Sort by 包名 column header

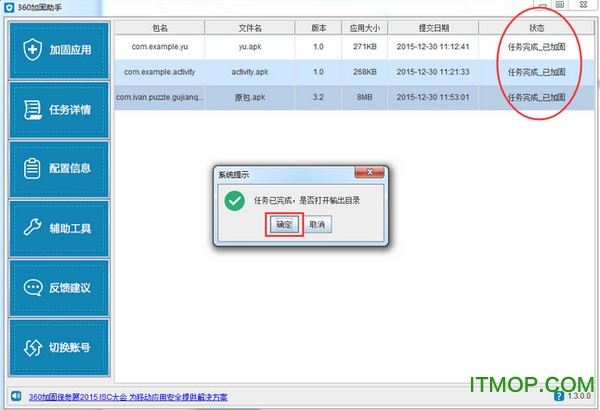pyautogui.click(x=160, y=28)
